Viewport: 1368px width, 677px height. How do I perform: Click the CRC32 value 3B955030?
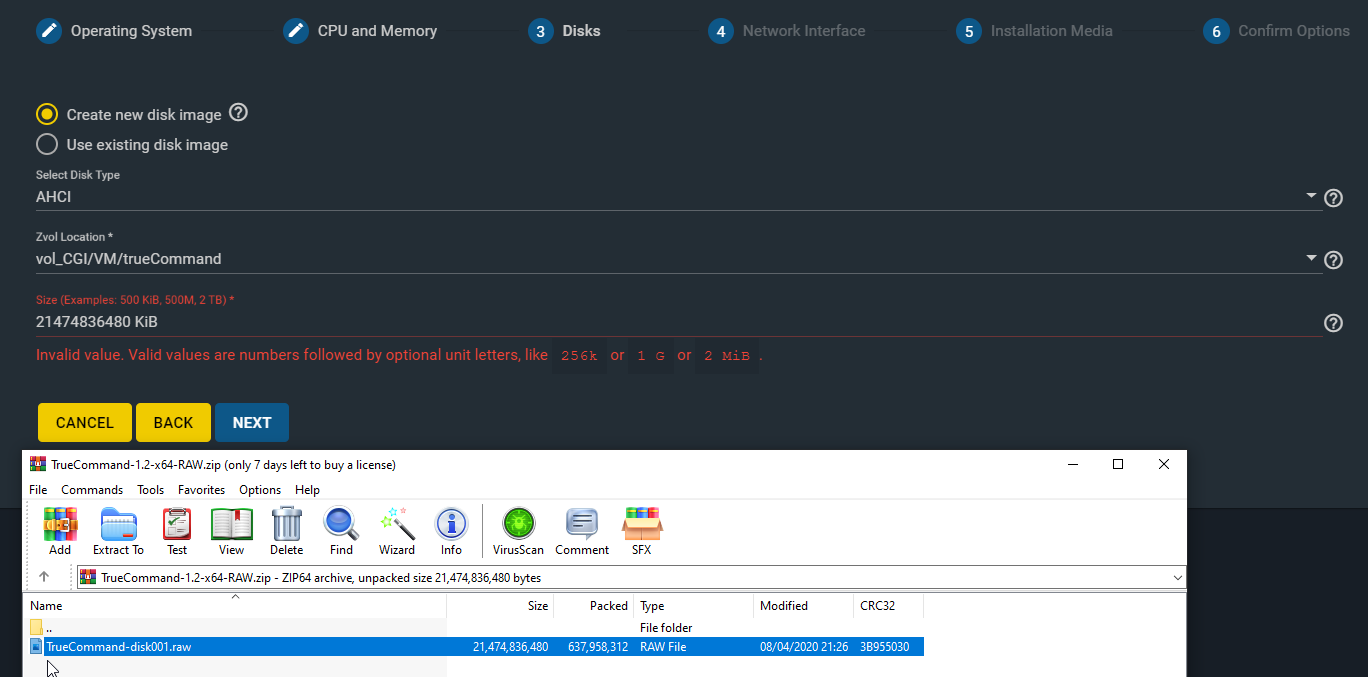(884, 647)
